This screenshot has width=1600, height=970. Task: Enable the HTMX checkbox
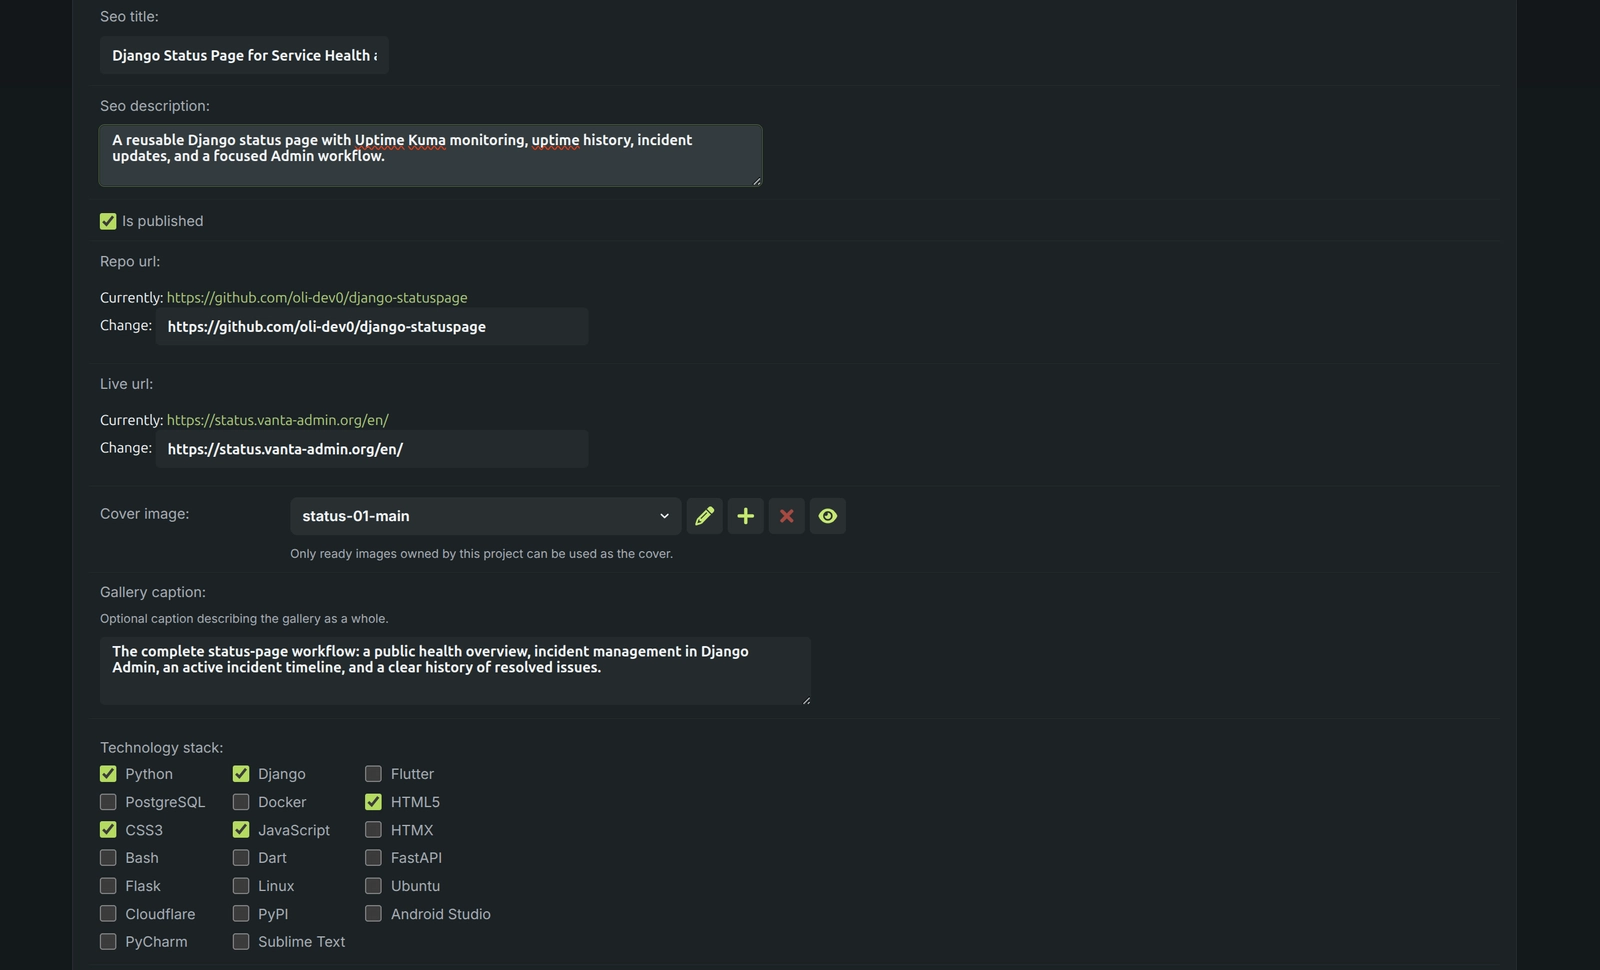pos(373,830)
